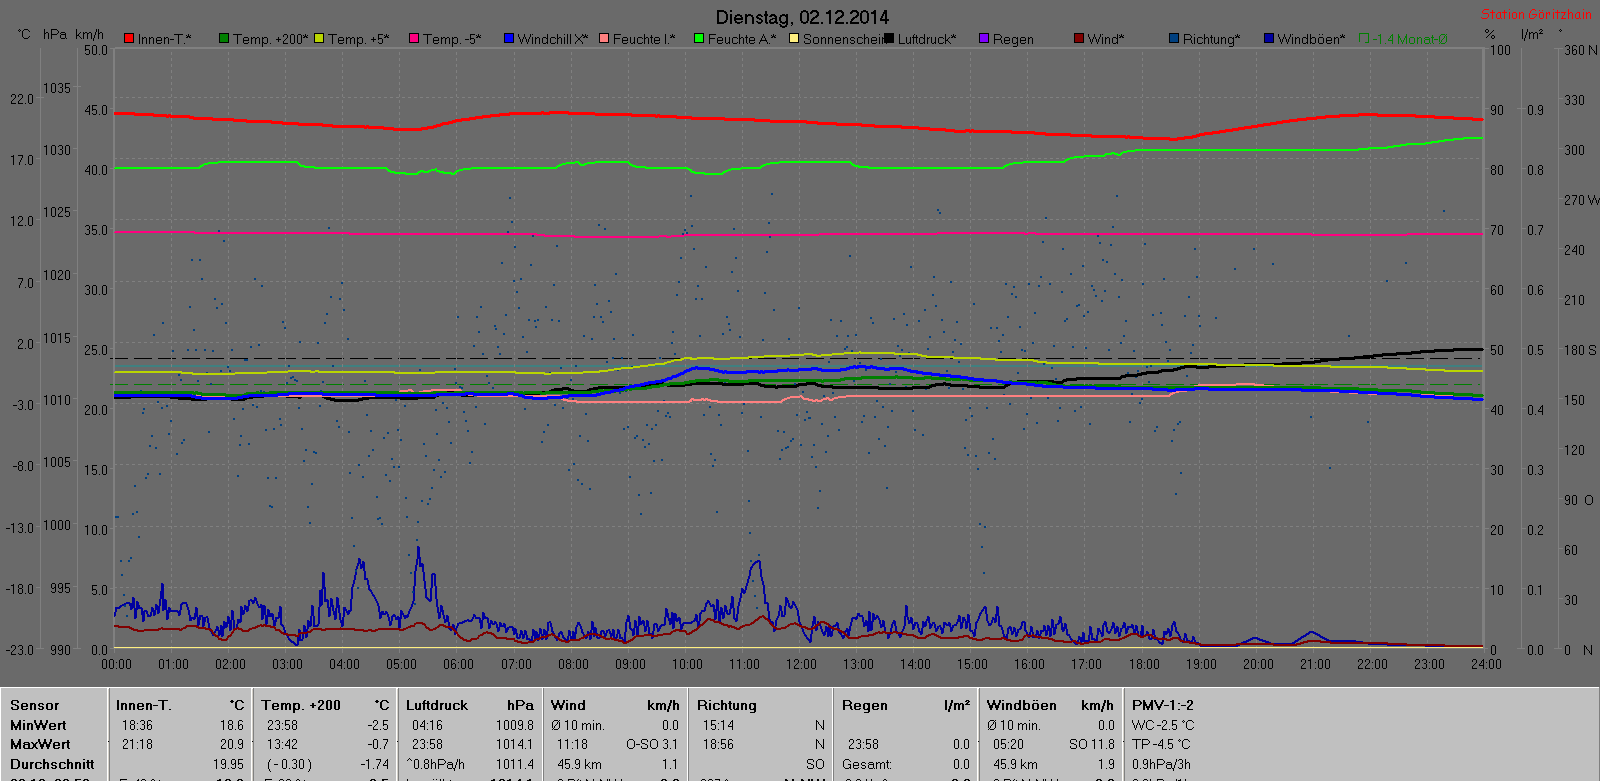Click the '( - 0.30 )' value
Viewport: 1600px width, 781px height.
tap(289, 764)
